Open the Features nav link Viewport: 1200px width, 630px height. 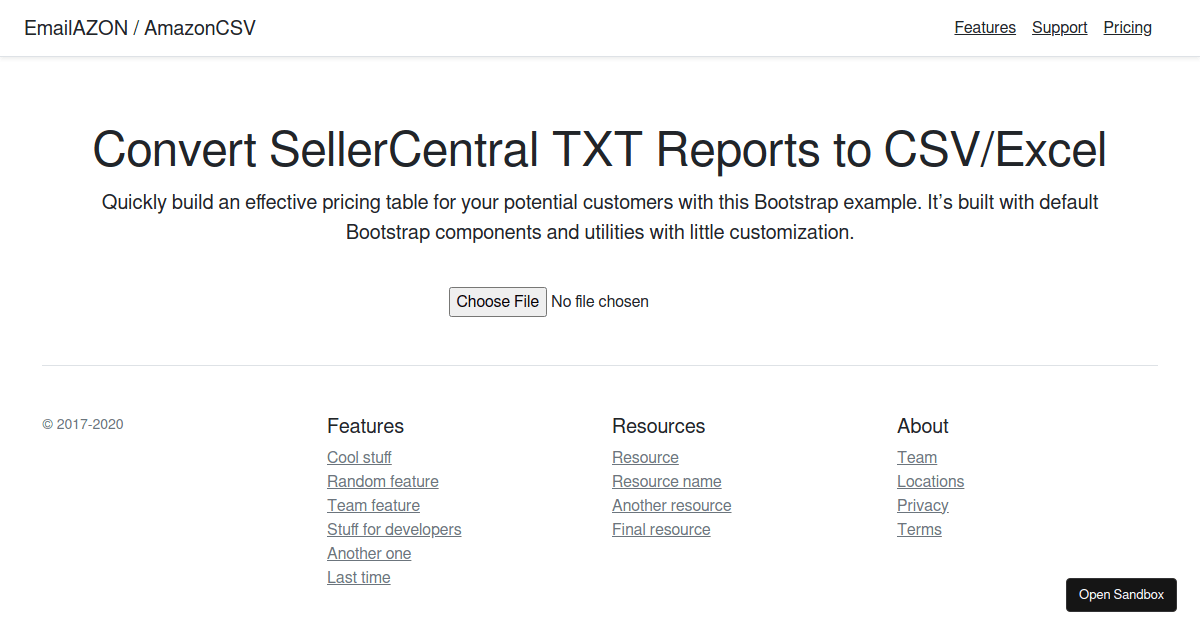click(985, 28)
